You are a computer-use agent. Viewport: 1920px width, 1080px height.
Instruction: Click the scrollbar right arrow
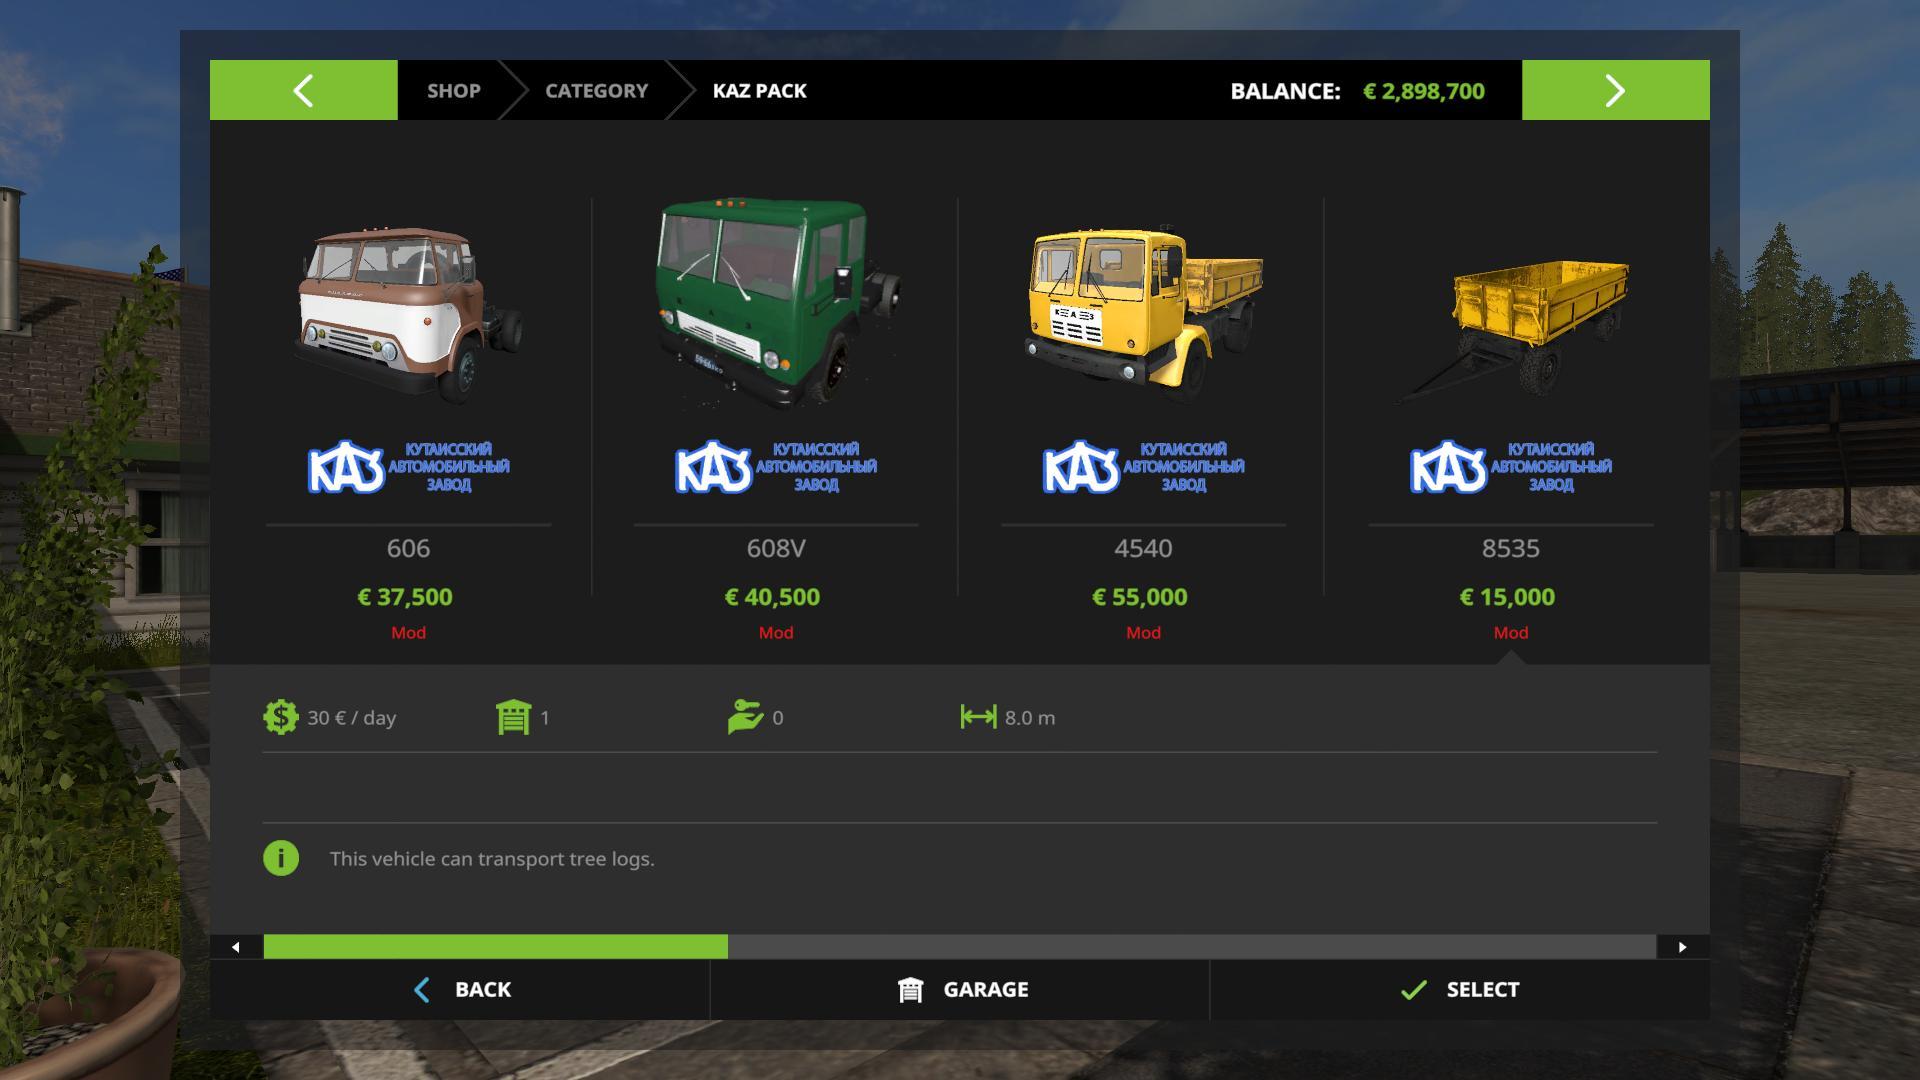[x=1683, y=947]
